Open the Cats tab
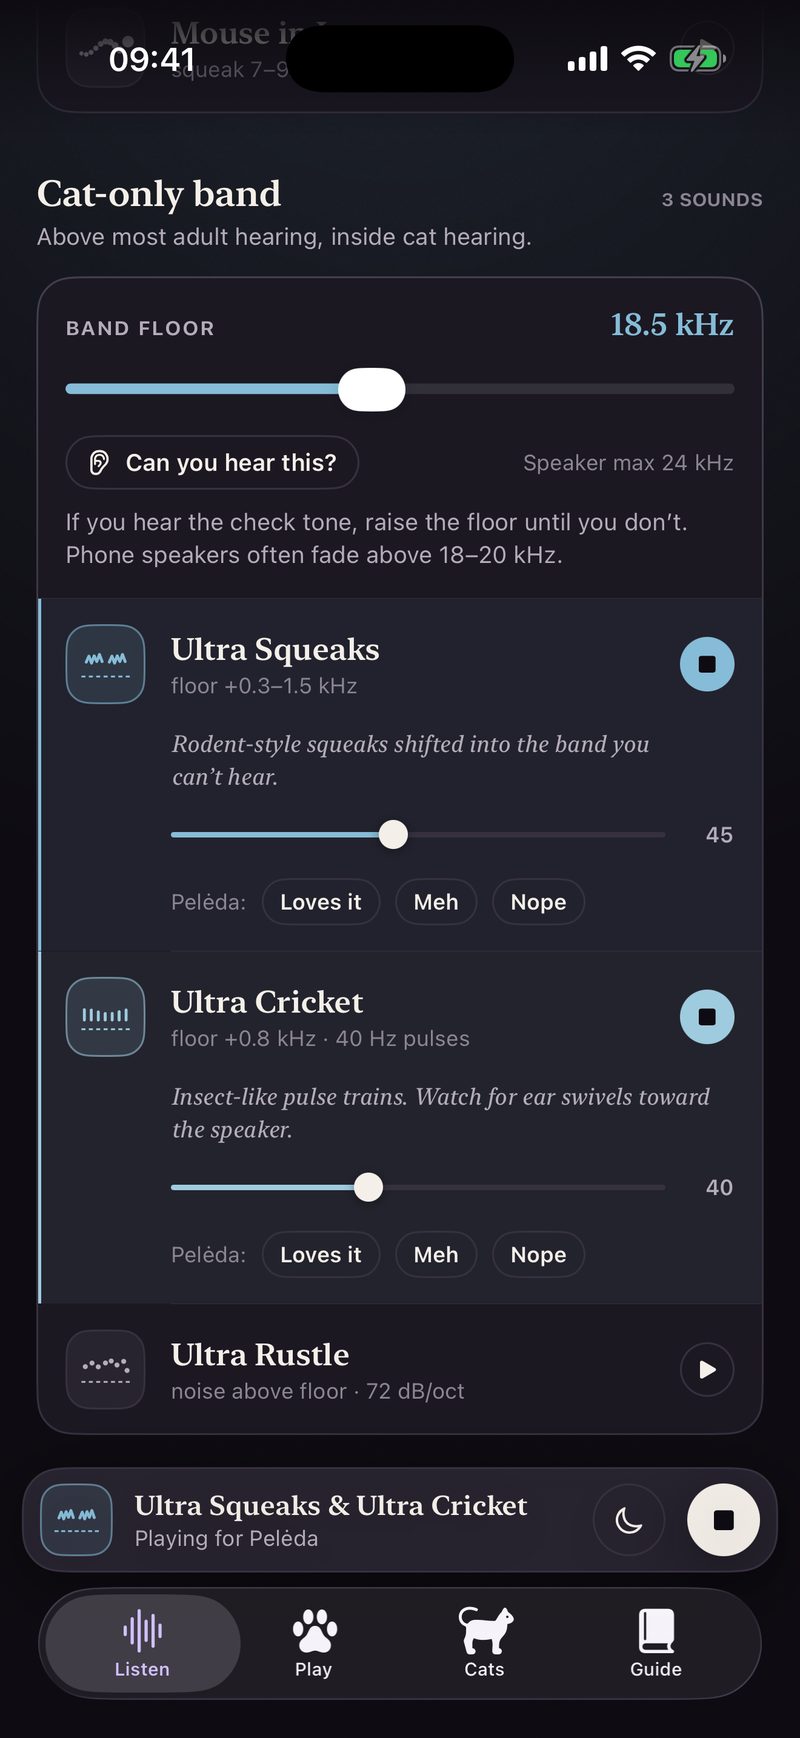This screenshot has height=1738, width=800. click(x=485, y=1643)
